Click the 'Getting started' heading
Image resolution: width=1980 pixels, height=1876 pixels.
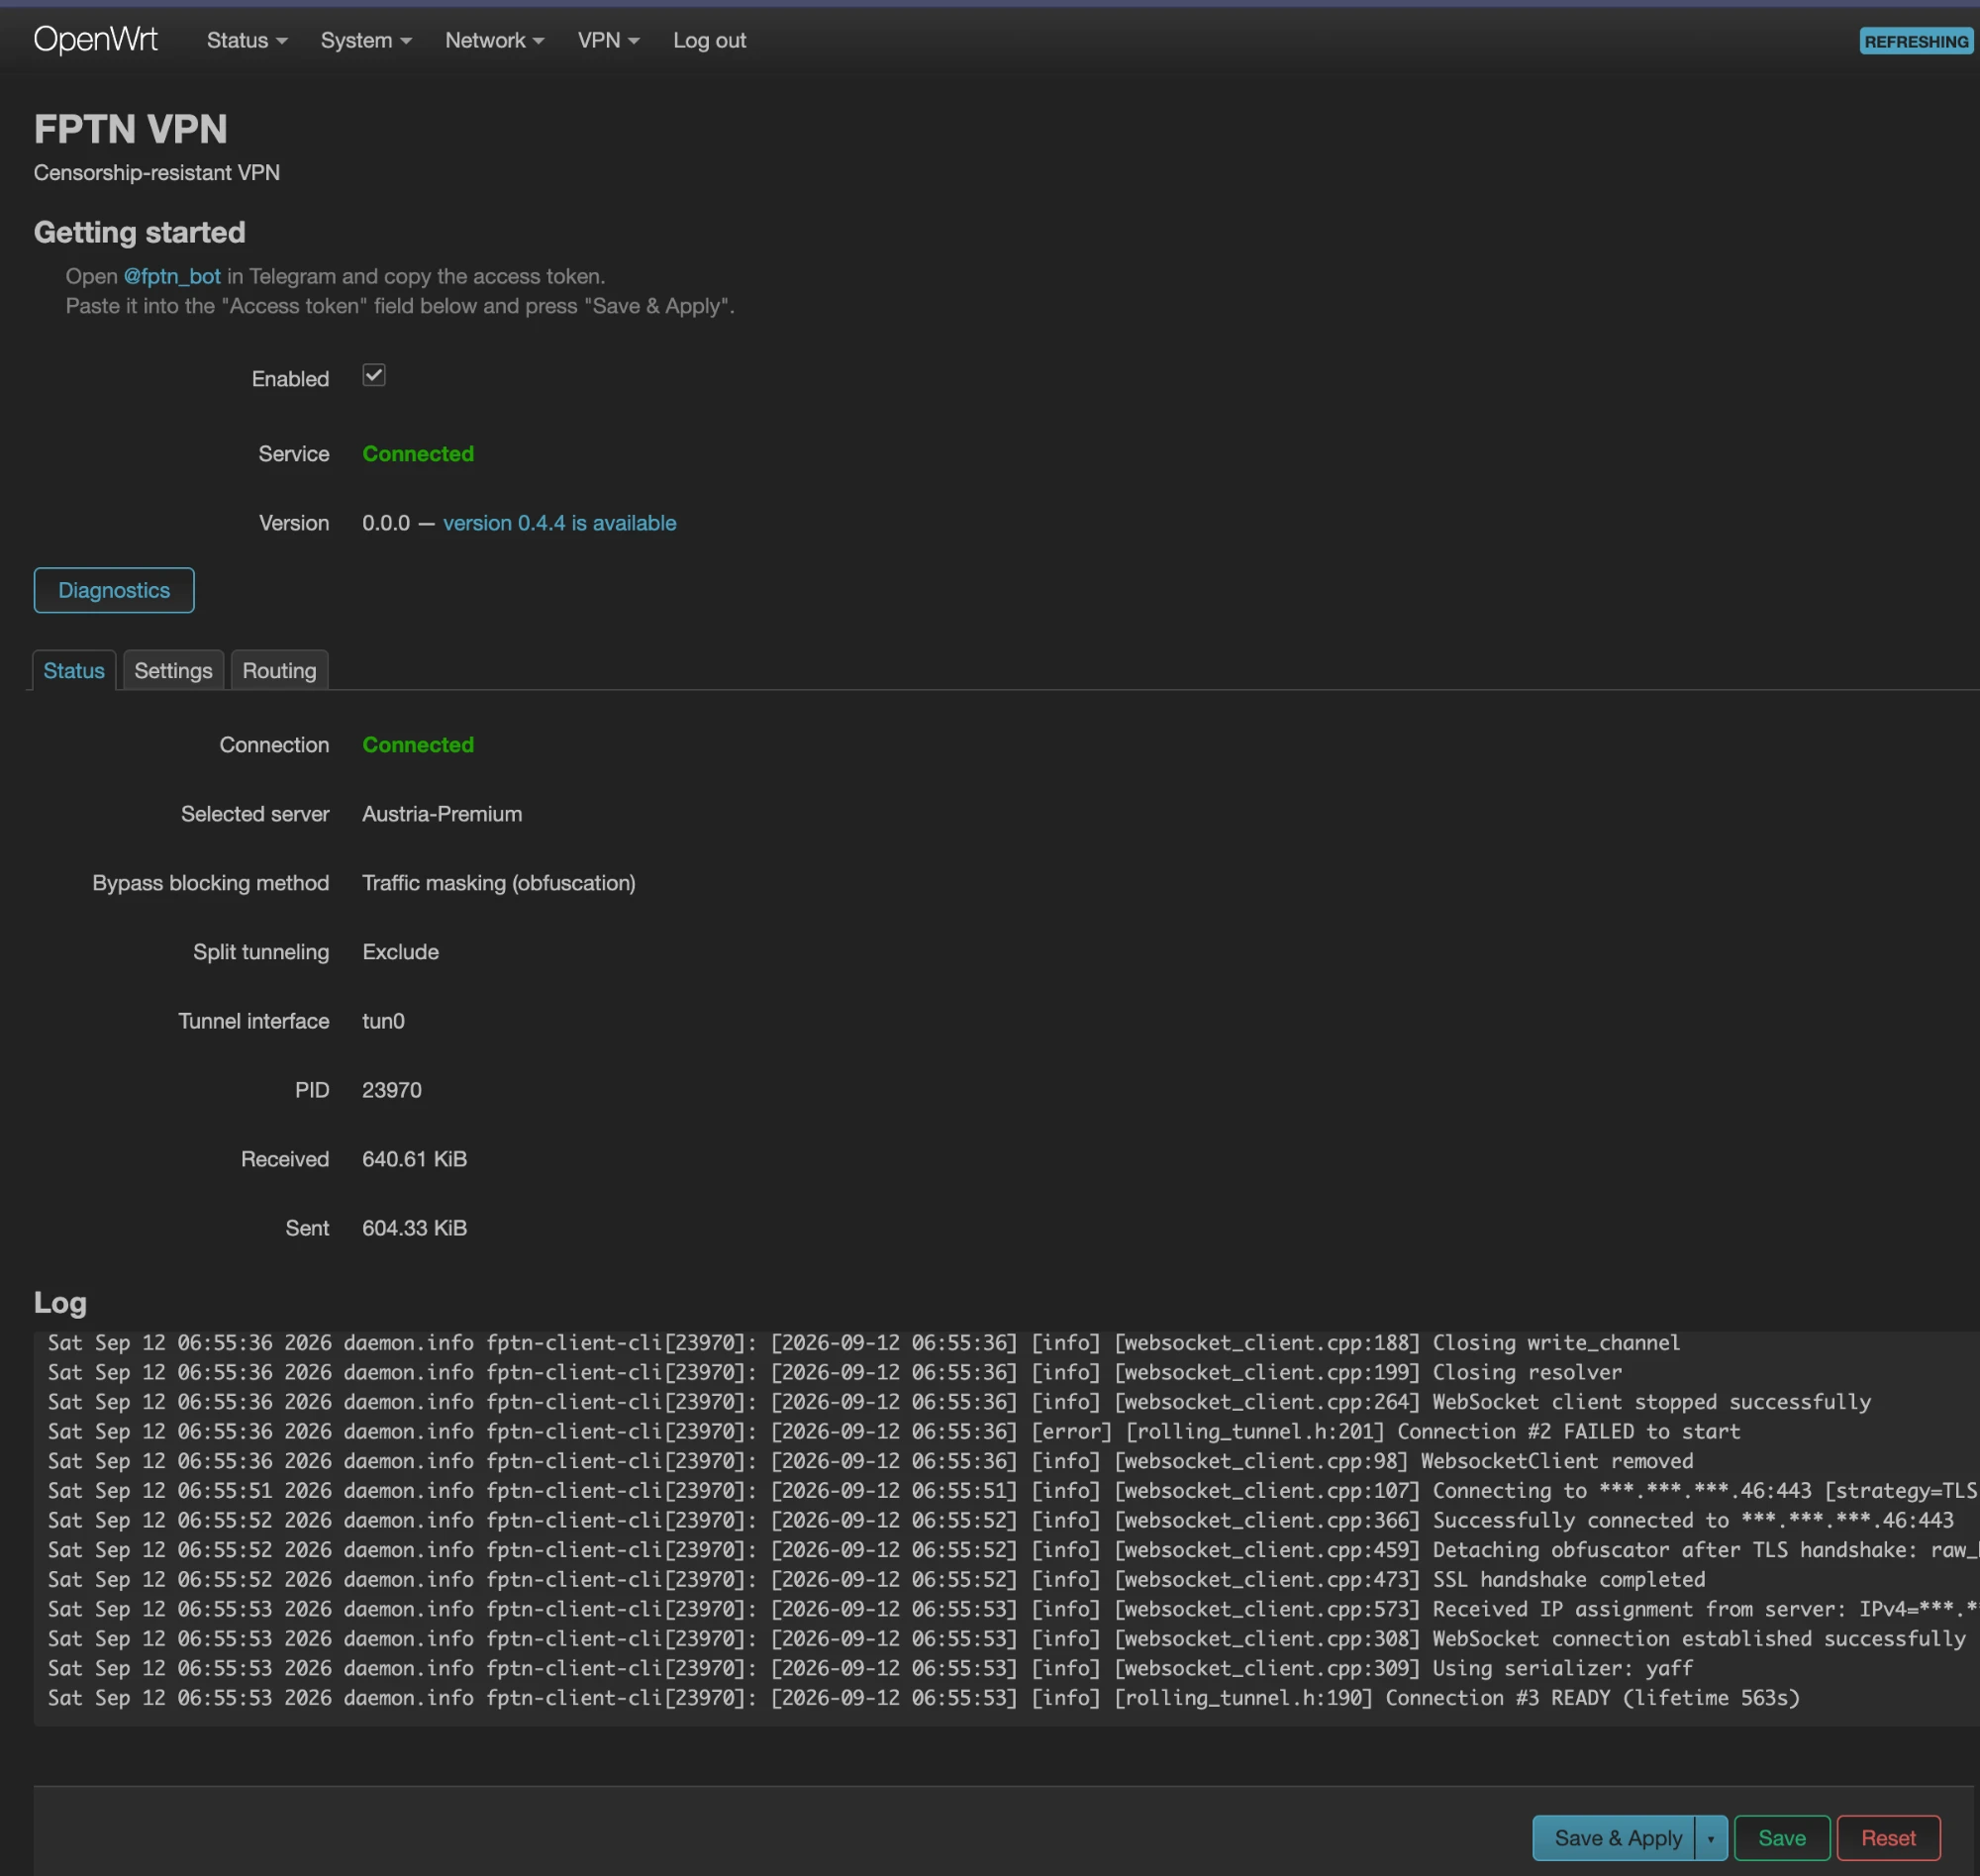pos(139,232)
